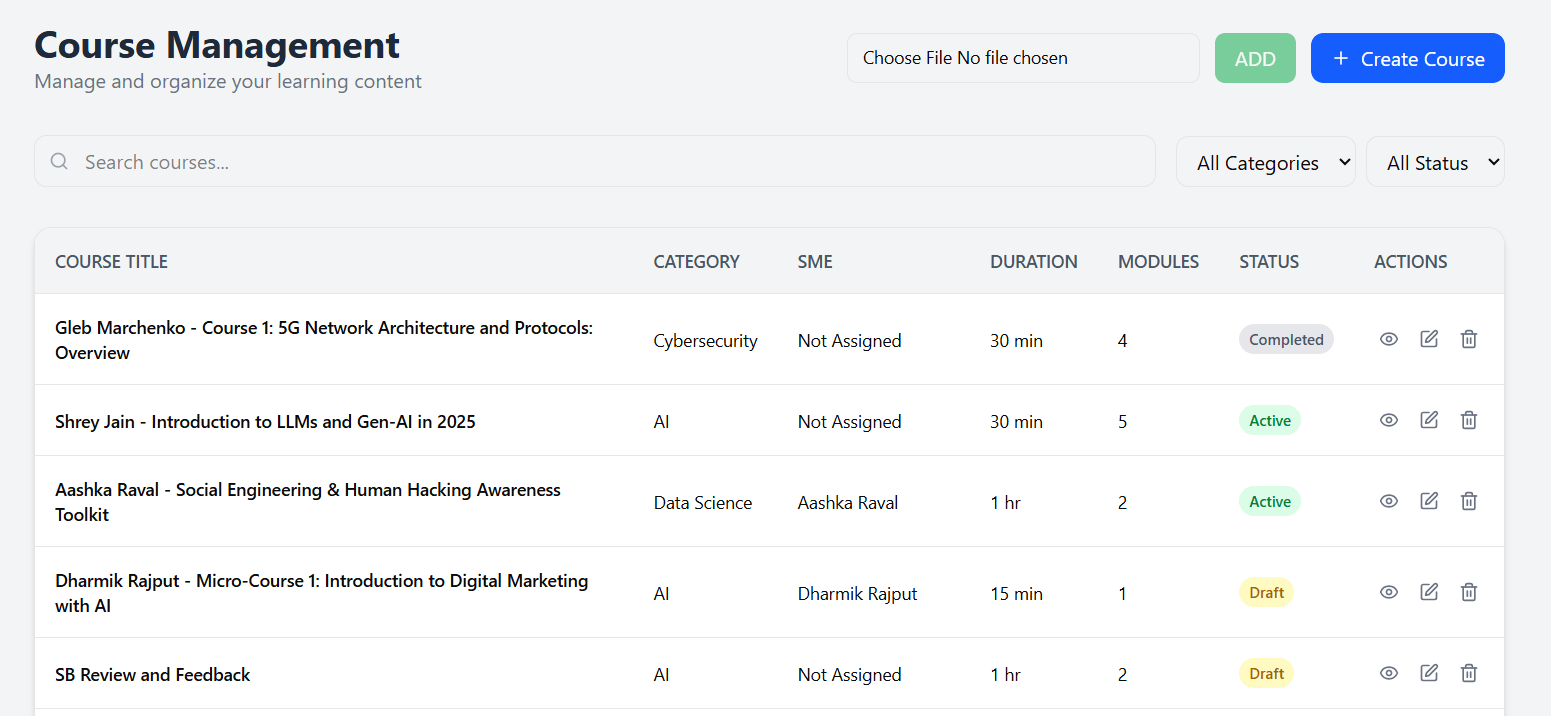Edit the Shrey Jain LLMs course

[1428, 420]
